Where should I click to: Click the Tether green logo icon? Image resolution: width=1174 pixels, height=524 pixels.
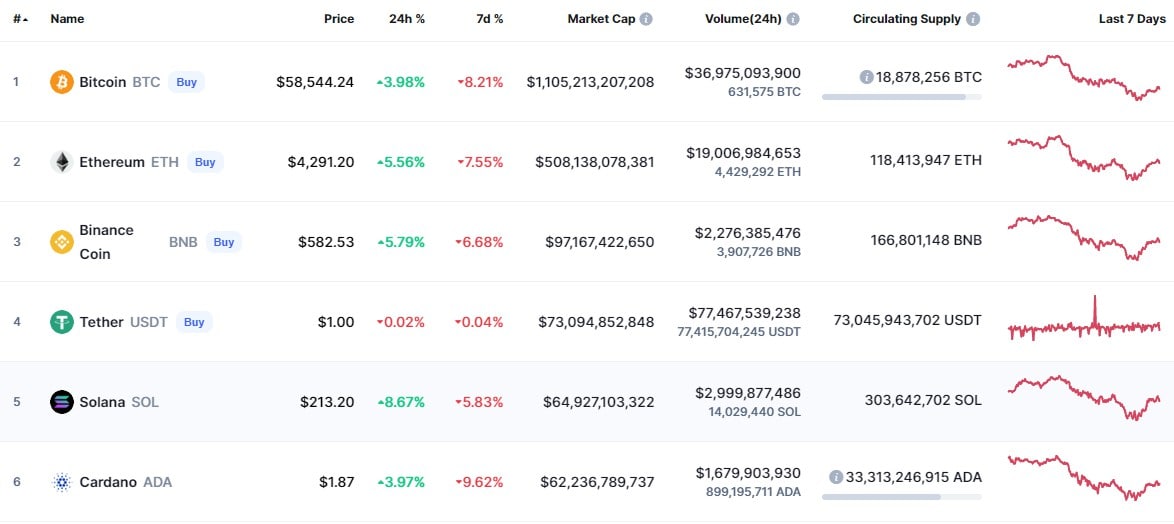(x=61, y=322)
